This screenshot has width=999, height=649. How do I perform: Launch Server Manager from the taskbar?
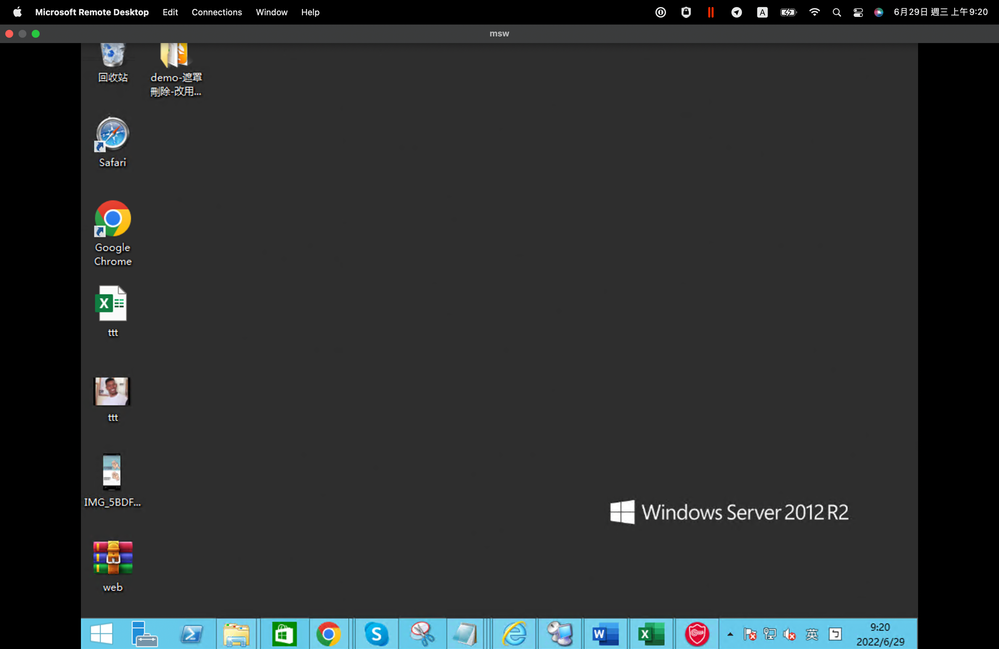[144, 634]
